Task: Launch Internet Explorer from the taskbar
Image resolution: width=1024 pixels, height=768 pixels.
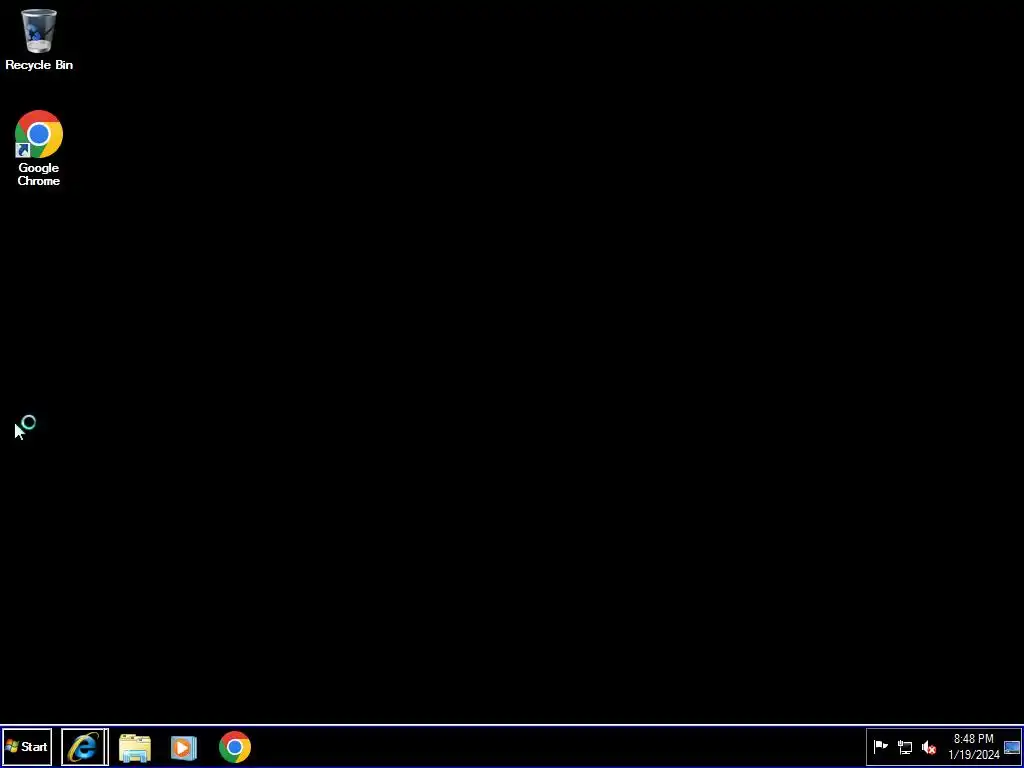Action: pos(85,746)
